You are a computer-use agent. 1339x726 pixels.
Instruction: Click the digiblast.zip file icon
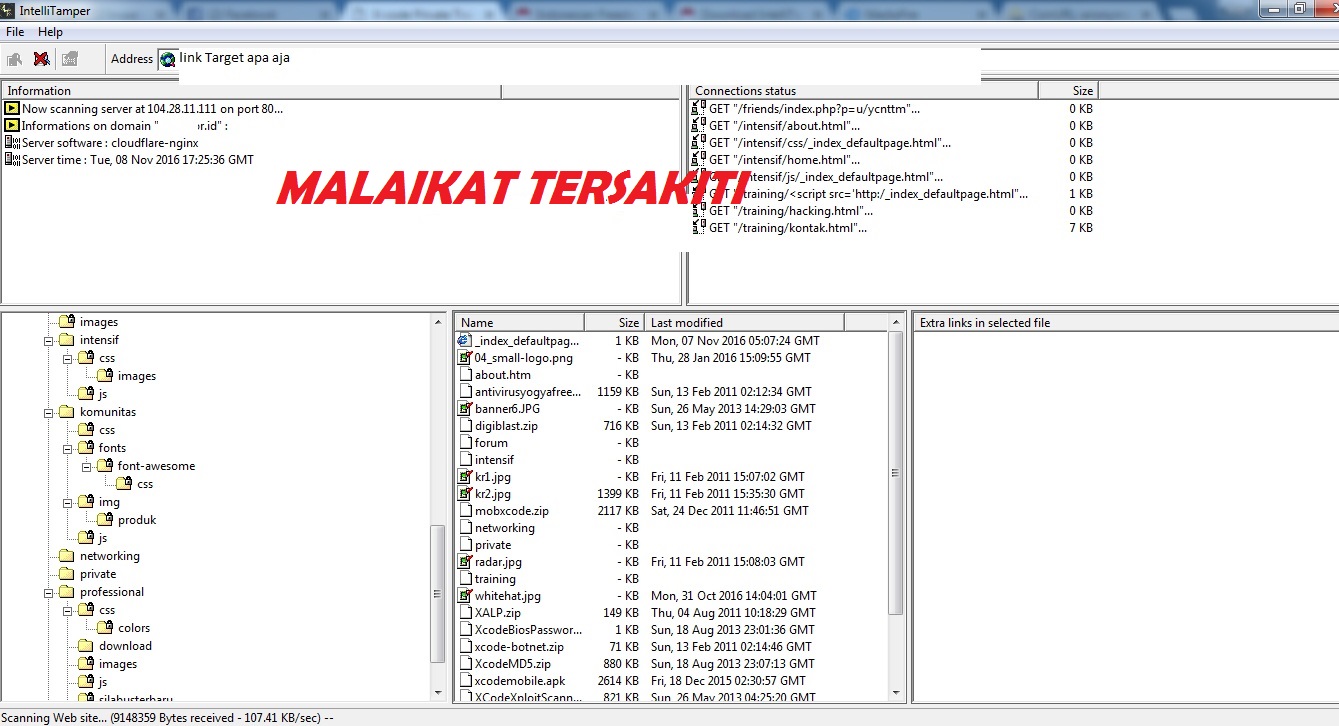(465, 426)
